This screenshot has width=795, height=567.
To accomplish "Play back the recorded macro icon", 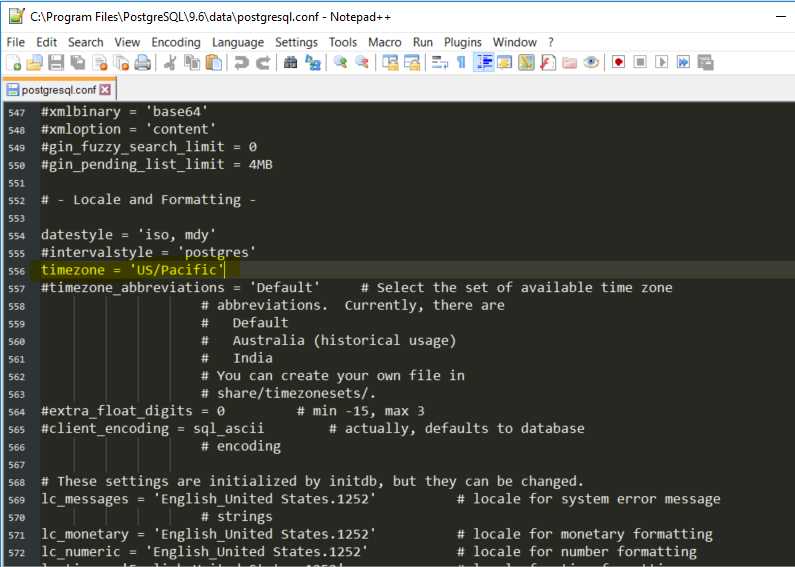I will [662, 62].
